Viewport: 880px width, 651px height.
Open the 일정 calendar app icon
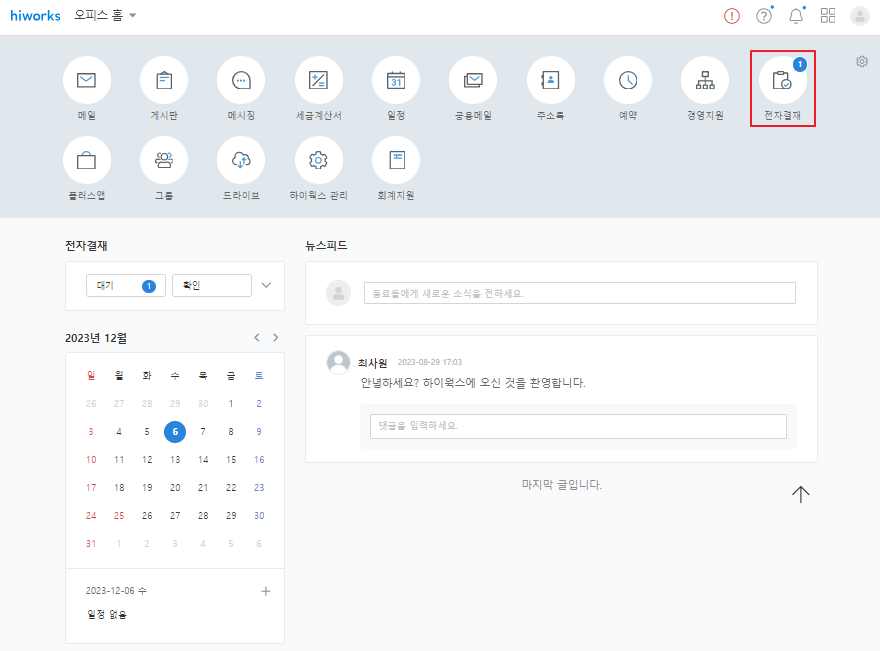point(396,80)
